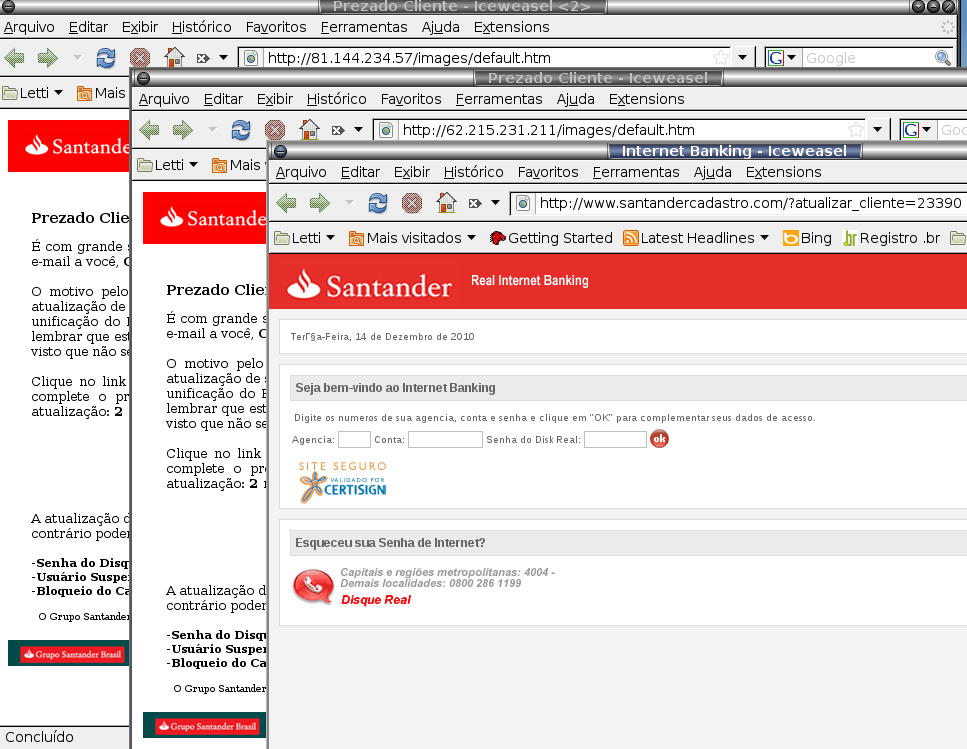Click the red phone Disque Real icon

(313, 586)
